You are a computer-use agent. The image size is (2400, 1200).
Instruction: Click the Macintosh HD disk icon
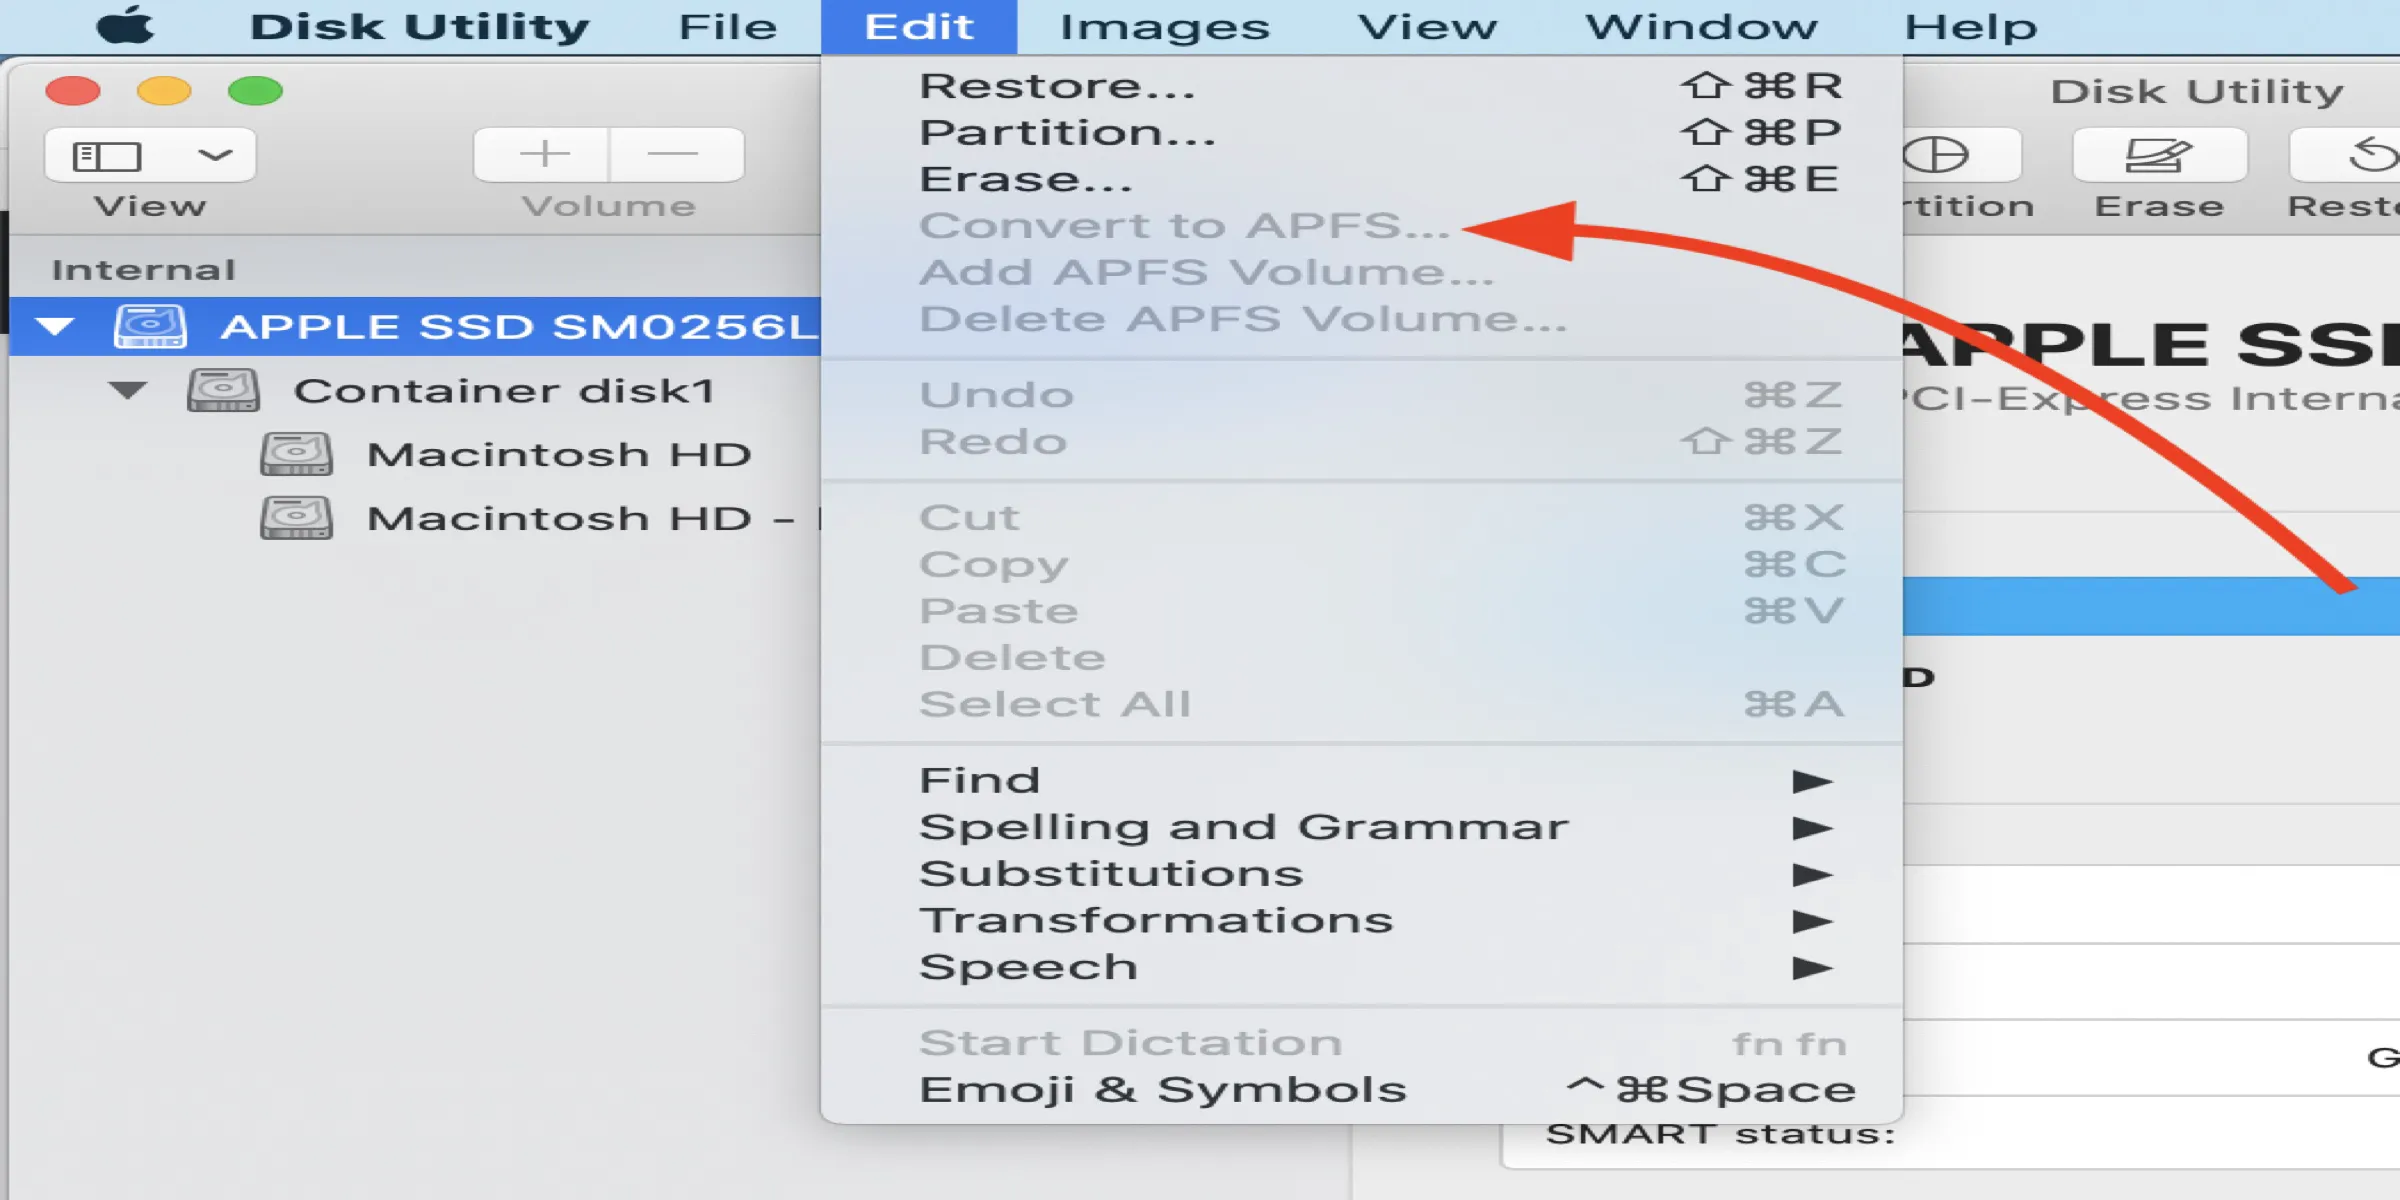(x=296, y=453)
